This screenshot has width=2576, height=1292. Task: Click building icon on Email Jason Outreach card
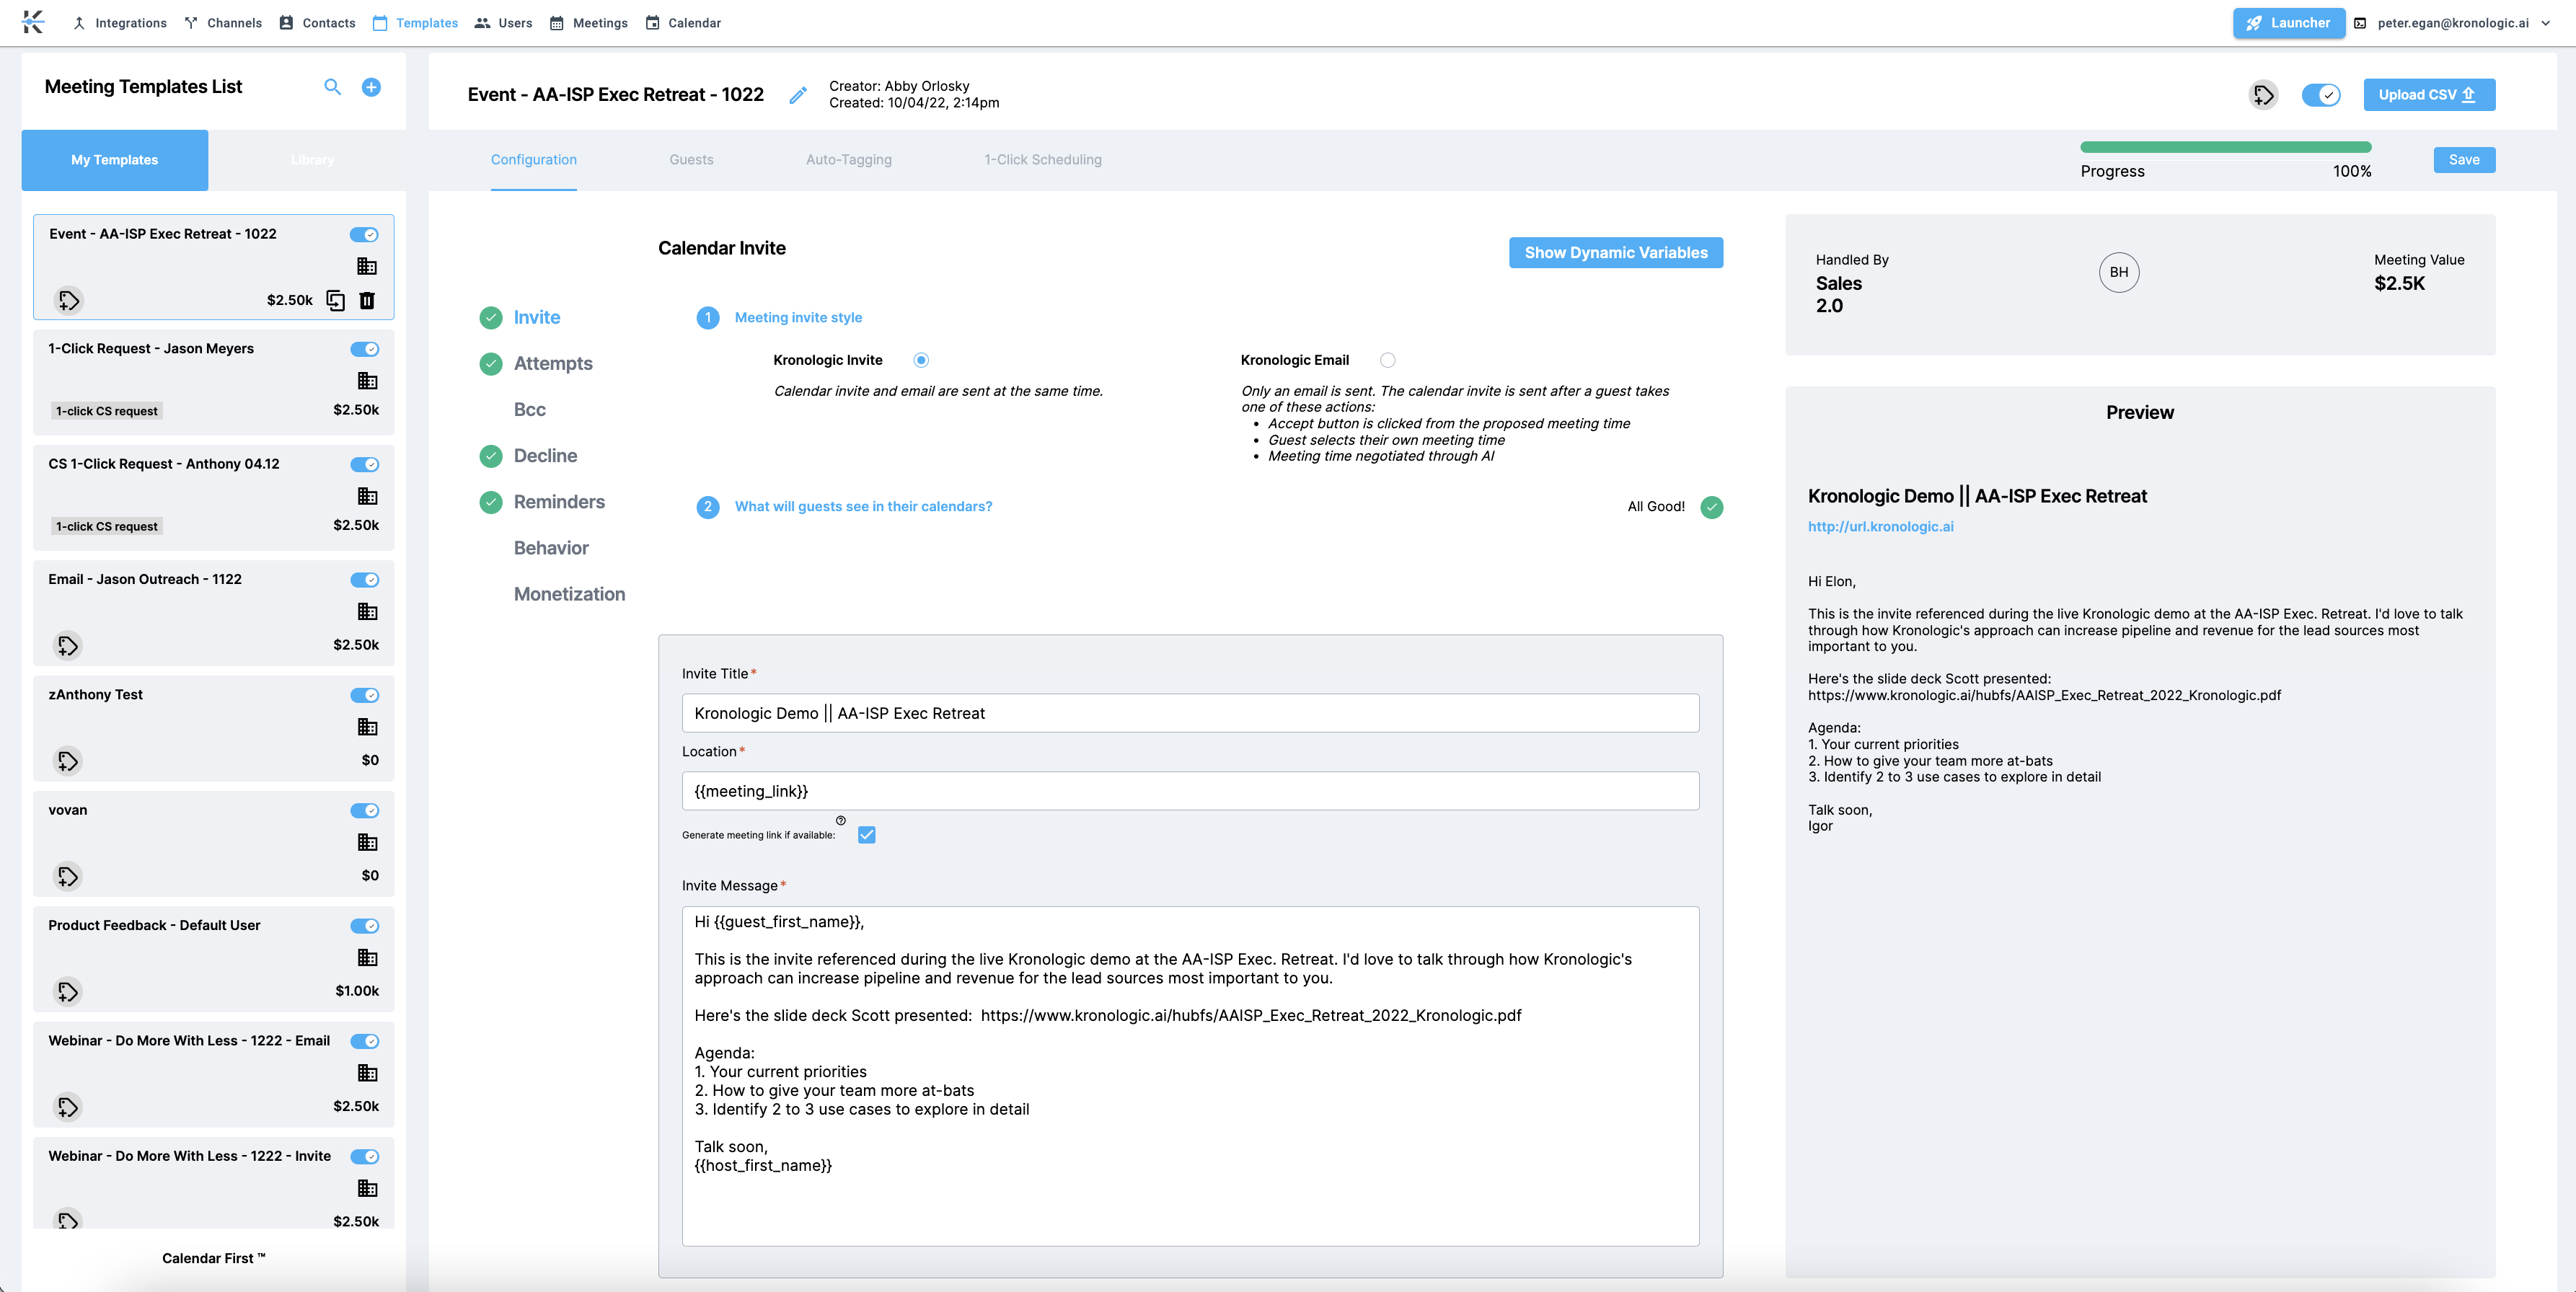367,612
